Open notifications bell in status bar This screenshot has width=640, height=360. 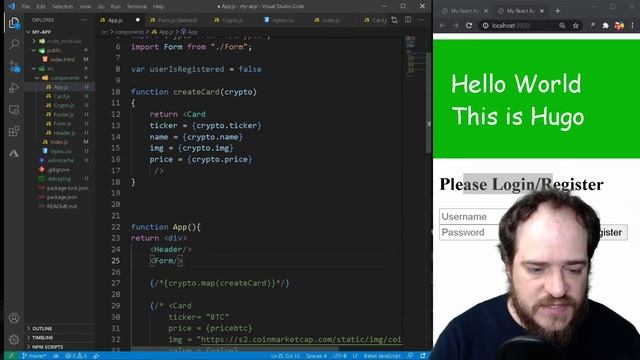coord(423,356)
